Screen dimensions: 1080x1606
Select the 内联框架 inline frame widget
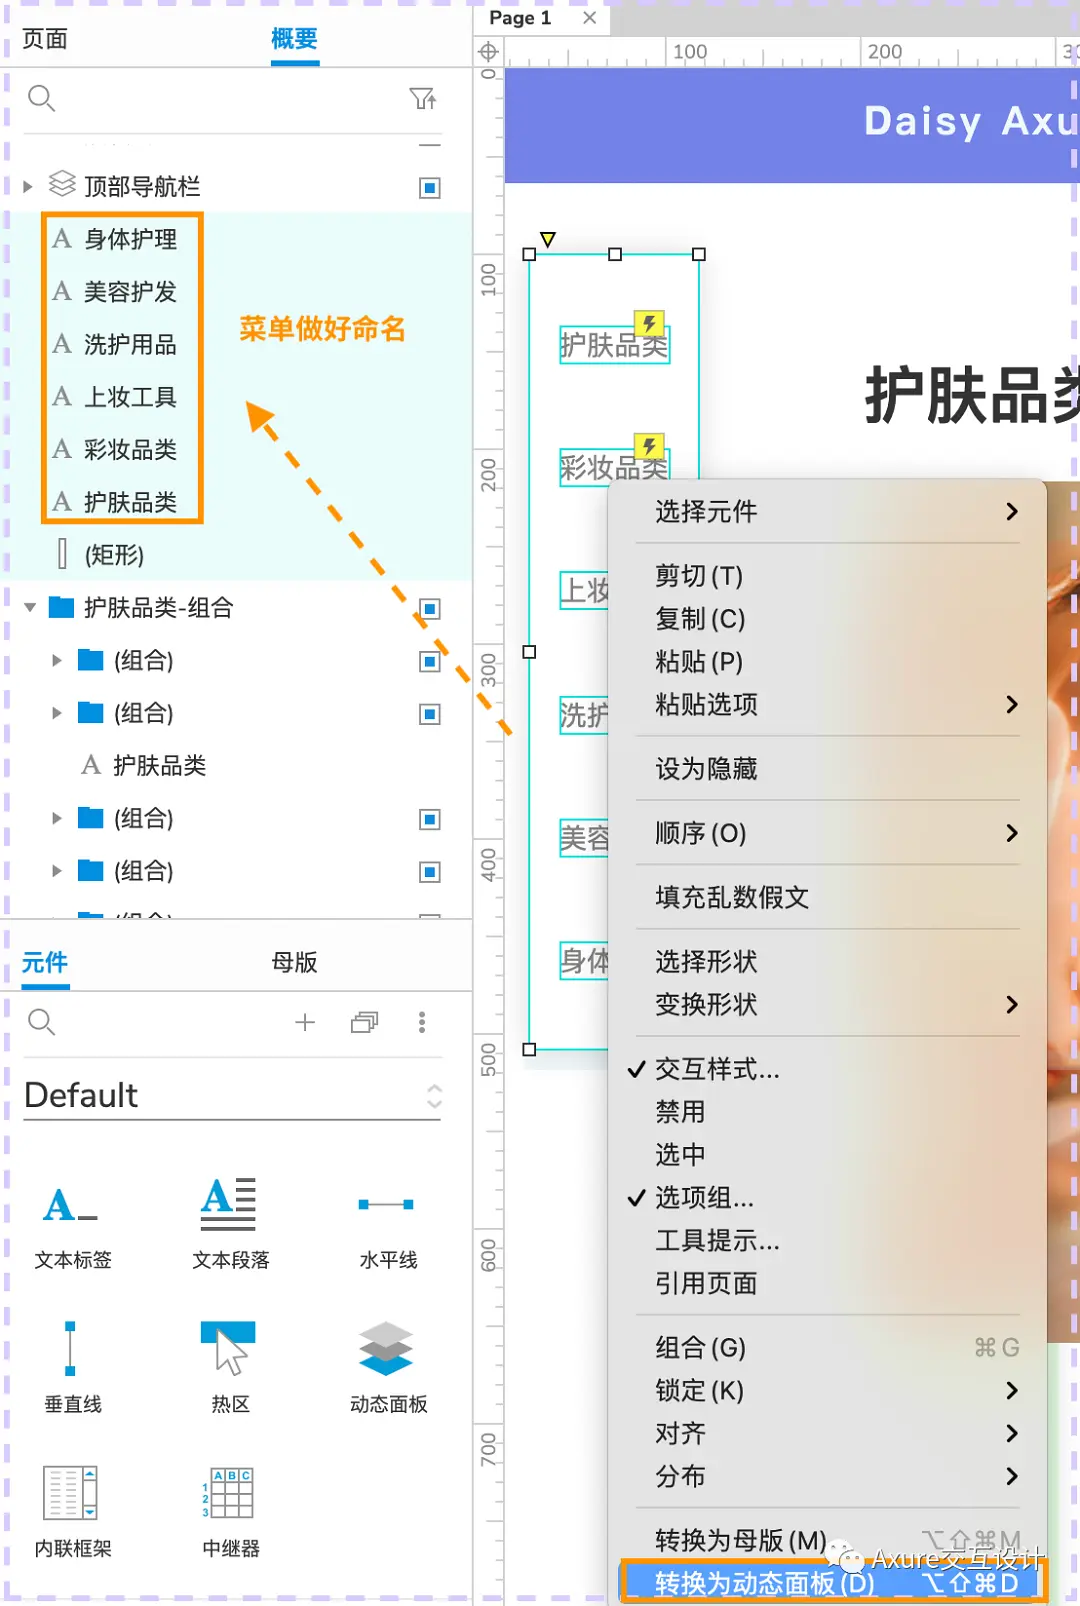coord(72,1511)
